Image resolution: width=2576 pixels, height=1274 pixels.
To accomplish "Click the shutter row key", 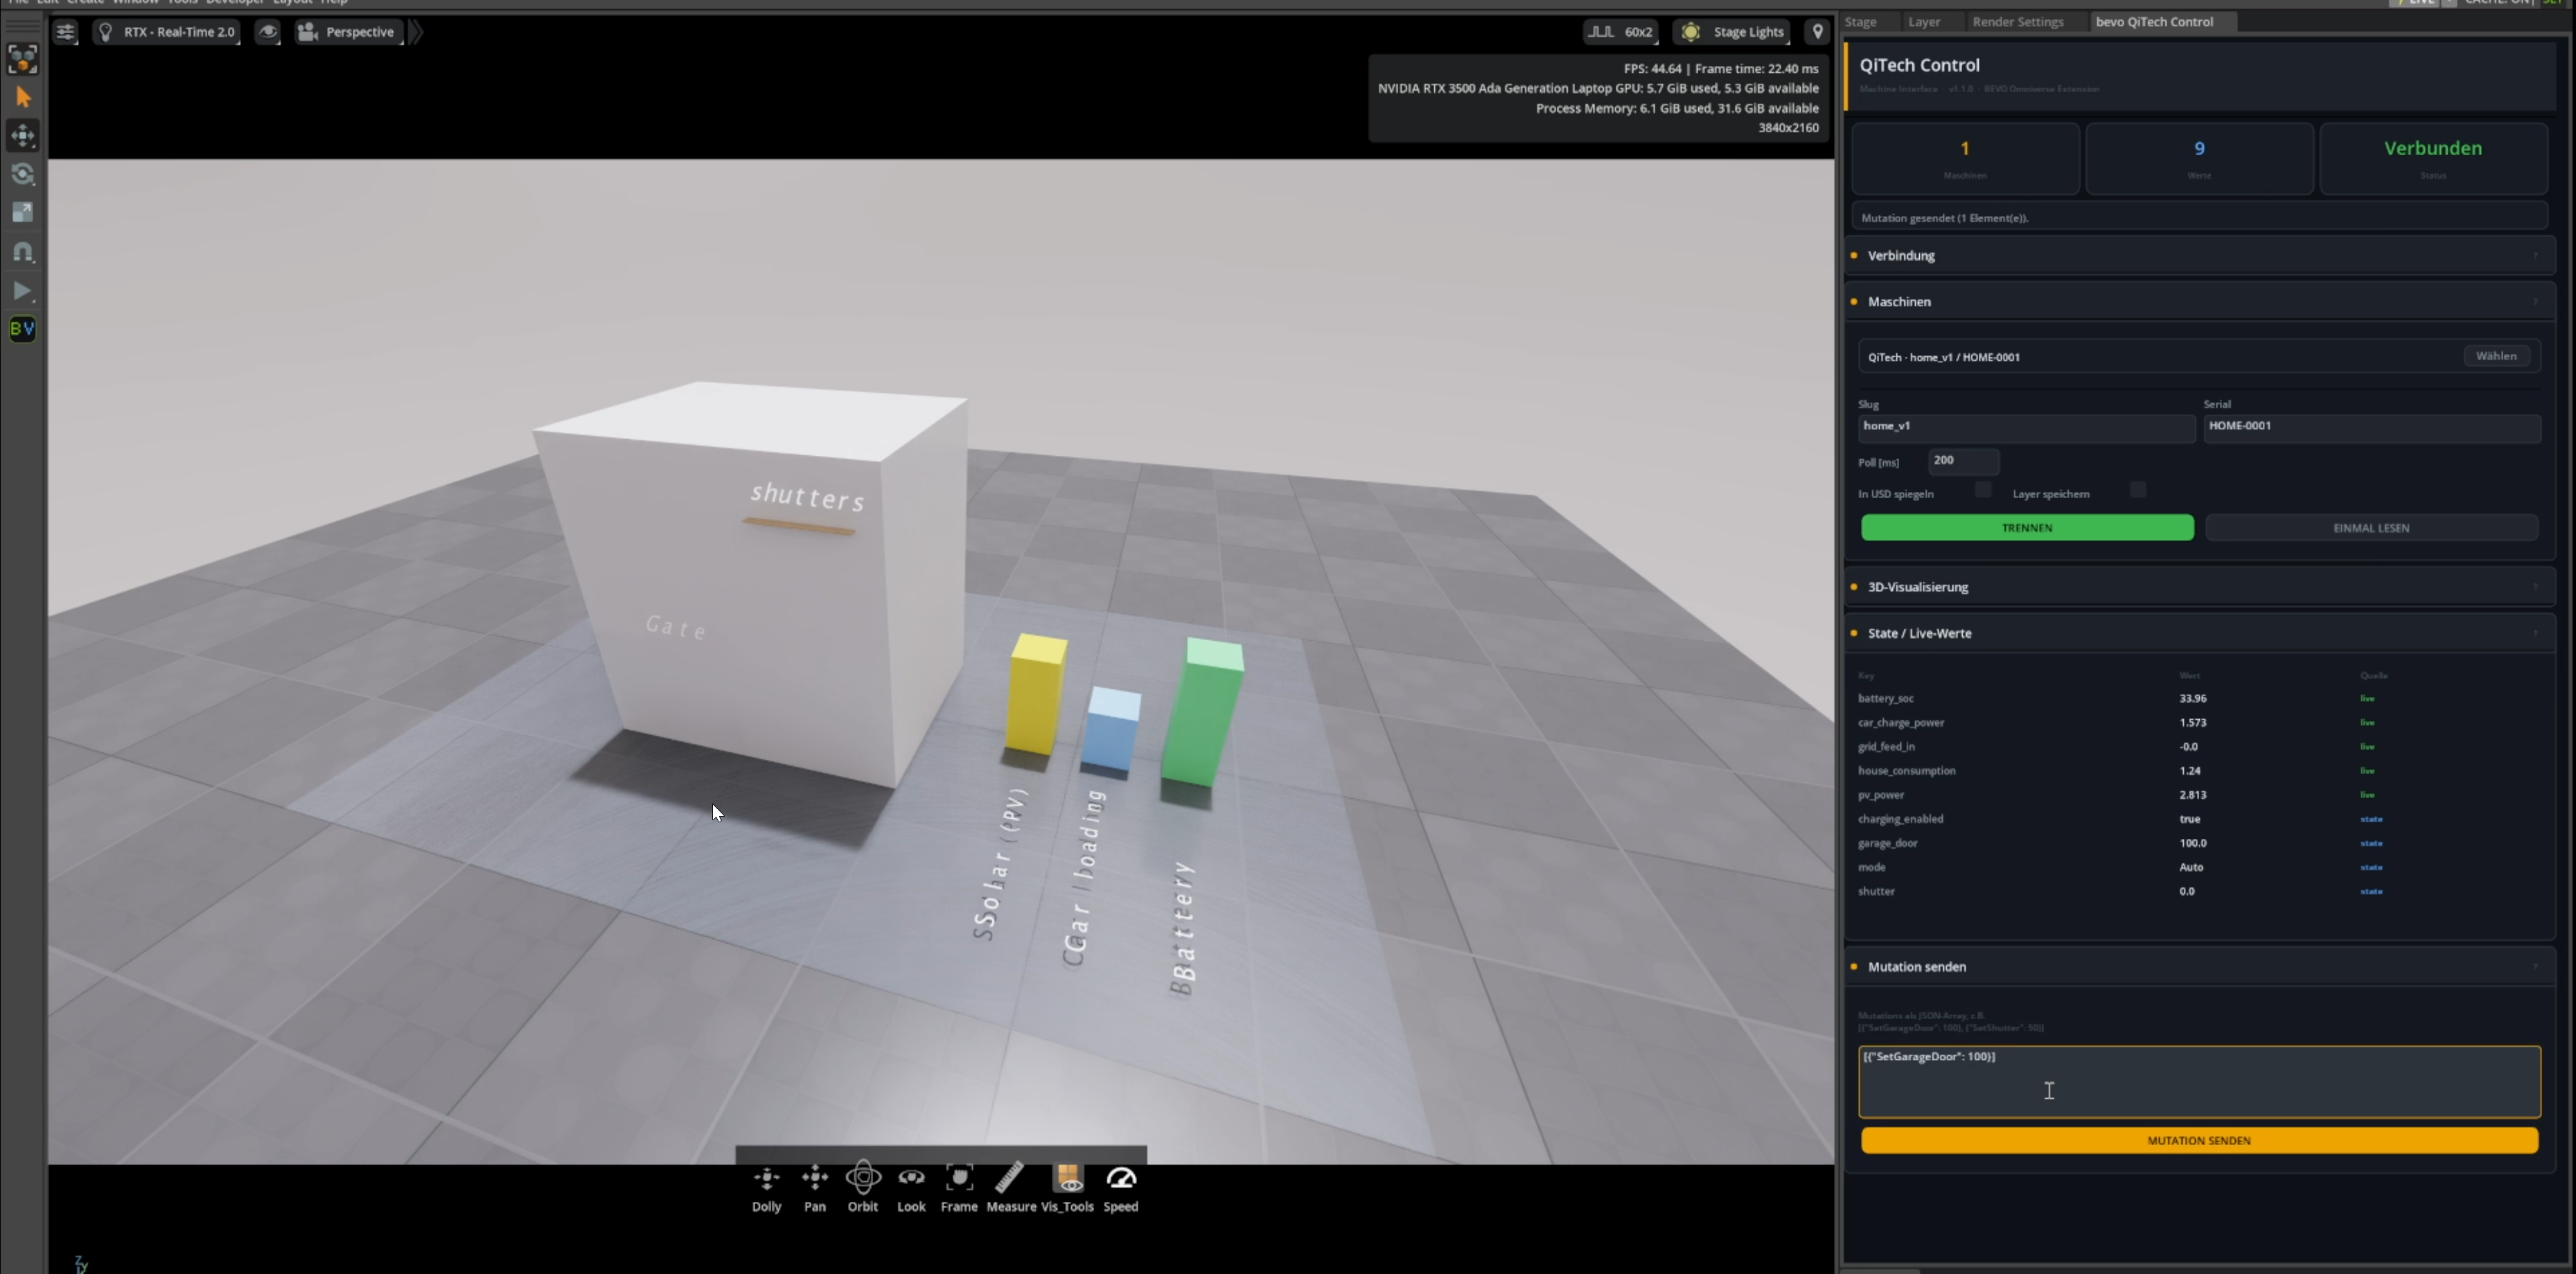I will (1876, 891).
